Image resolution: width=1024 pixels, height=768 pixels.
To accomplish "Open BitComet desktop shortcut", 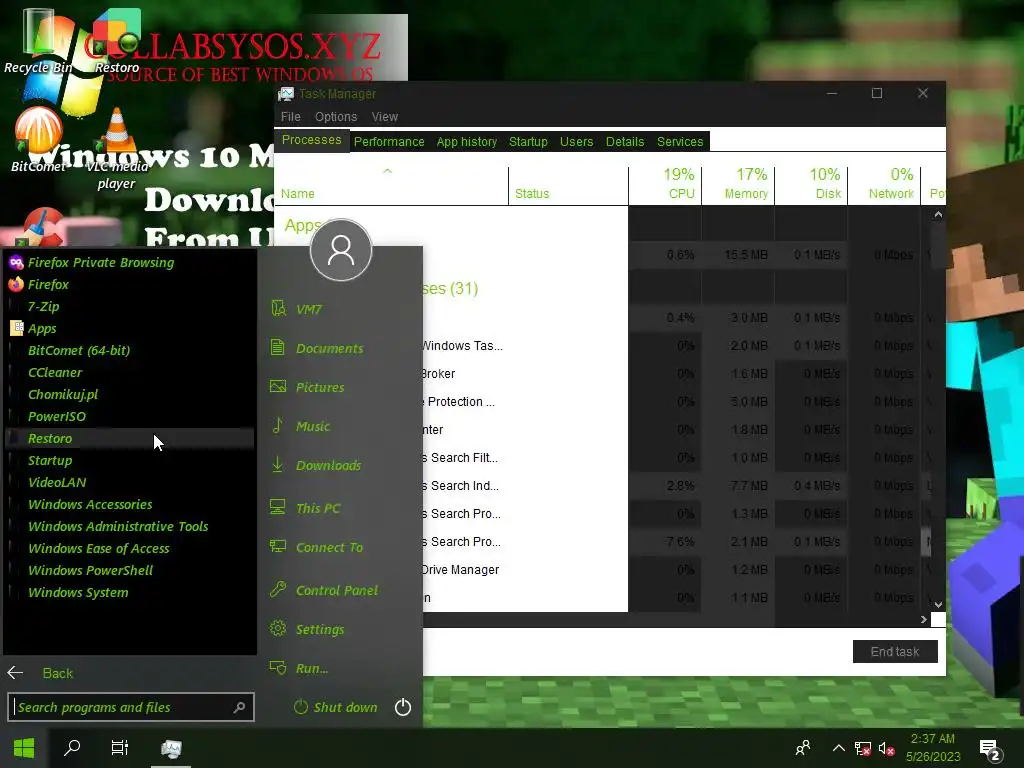I will point(39,140).
